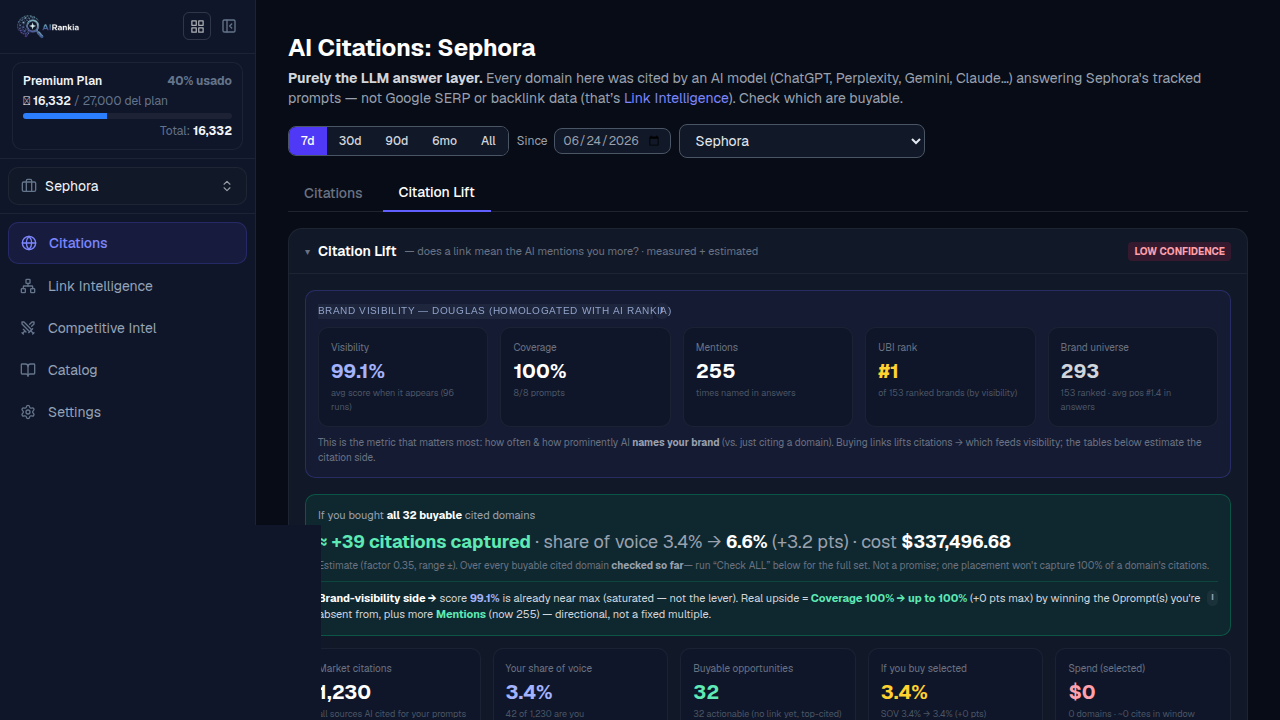Click the plan usage progress bar
The width and height of the screenshot is (1280, 720).
(x=127, y=116)
